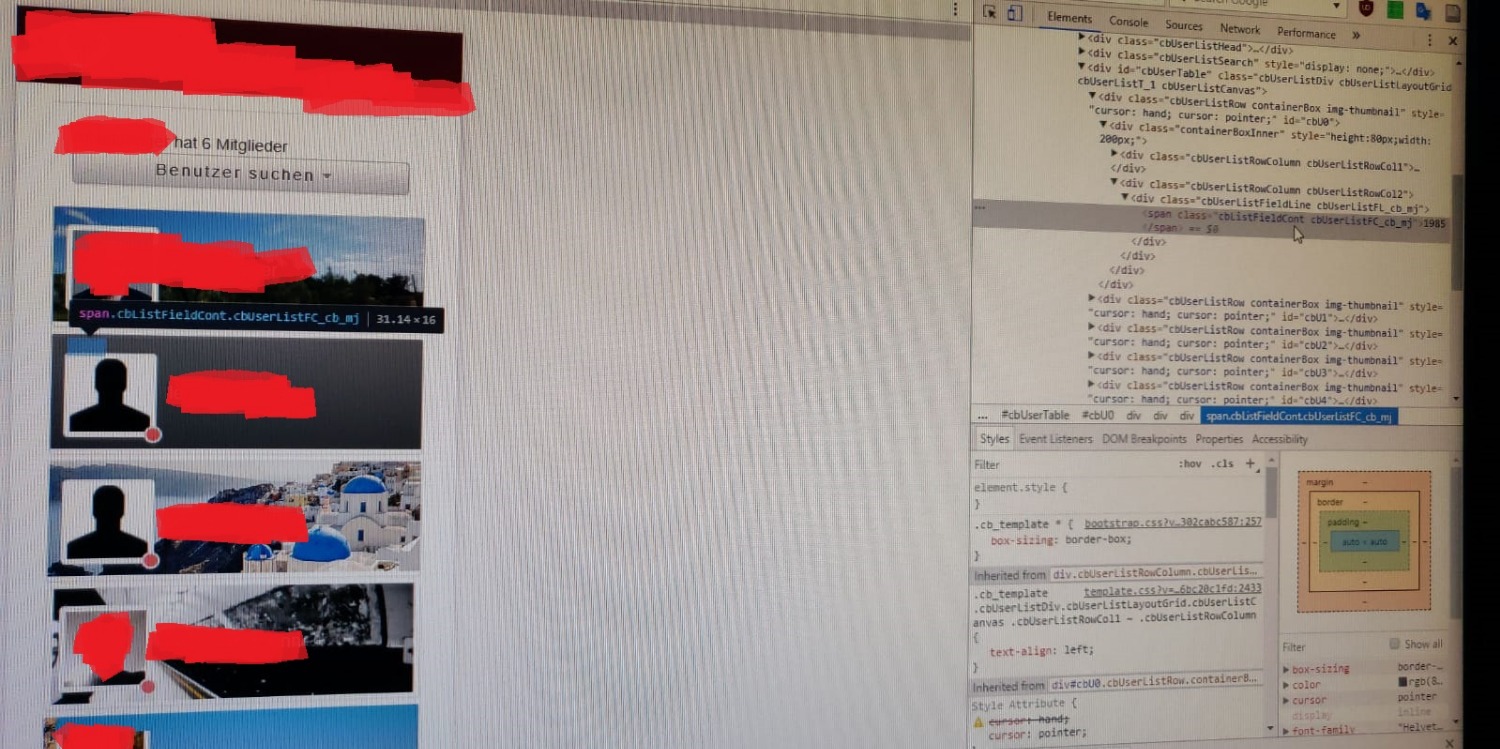Open the page's three-dot menu

956,8
